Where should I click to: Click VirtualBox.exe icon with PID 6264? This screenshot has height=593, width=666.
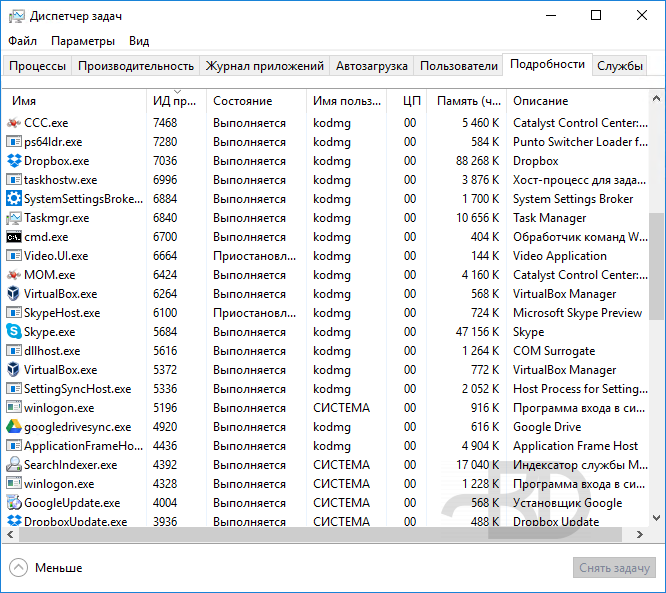pyautogui.click(x=14, y=294)
